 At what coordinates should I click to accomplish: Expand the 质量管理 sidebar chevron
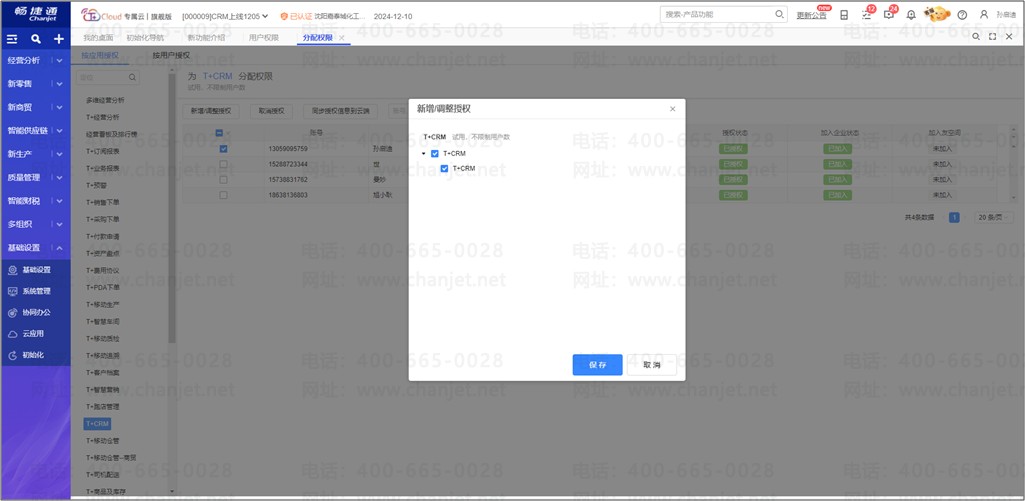pyautogui.click(x=59, y=177)
